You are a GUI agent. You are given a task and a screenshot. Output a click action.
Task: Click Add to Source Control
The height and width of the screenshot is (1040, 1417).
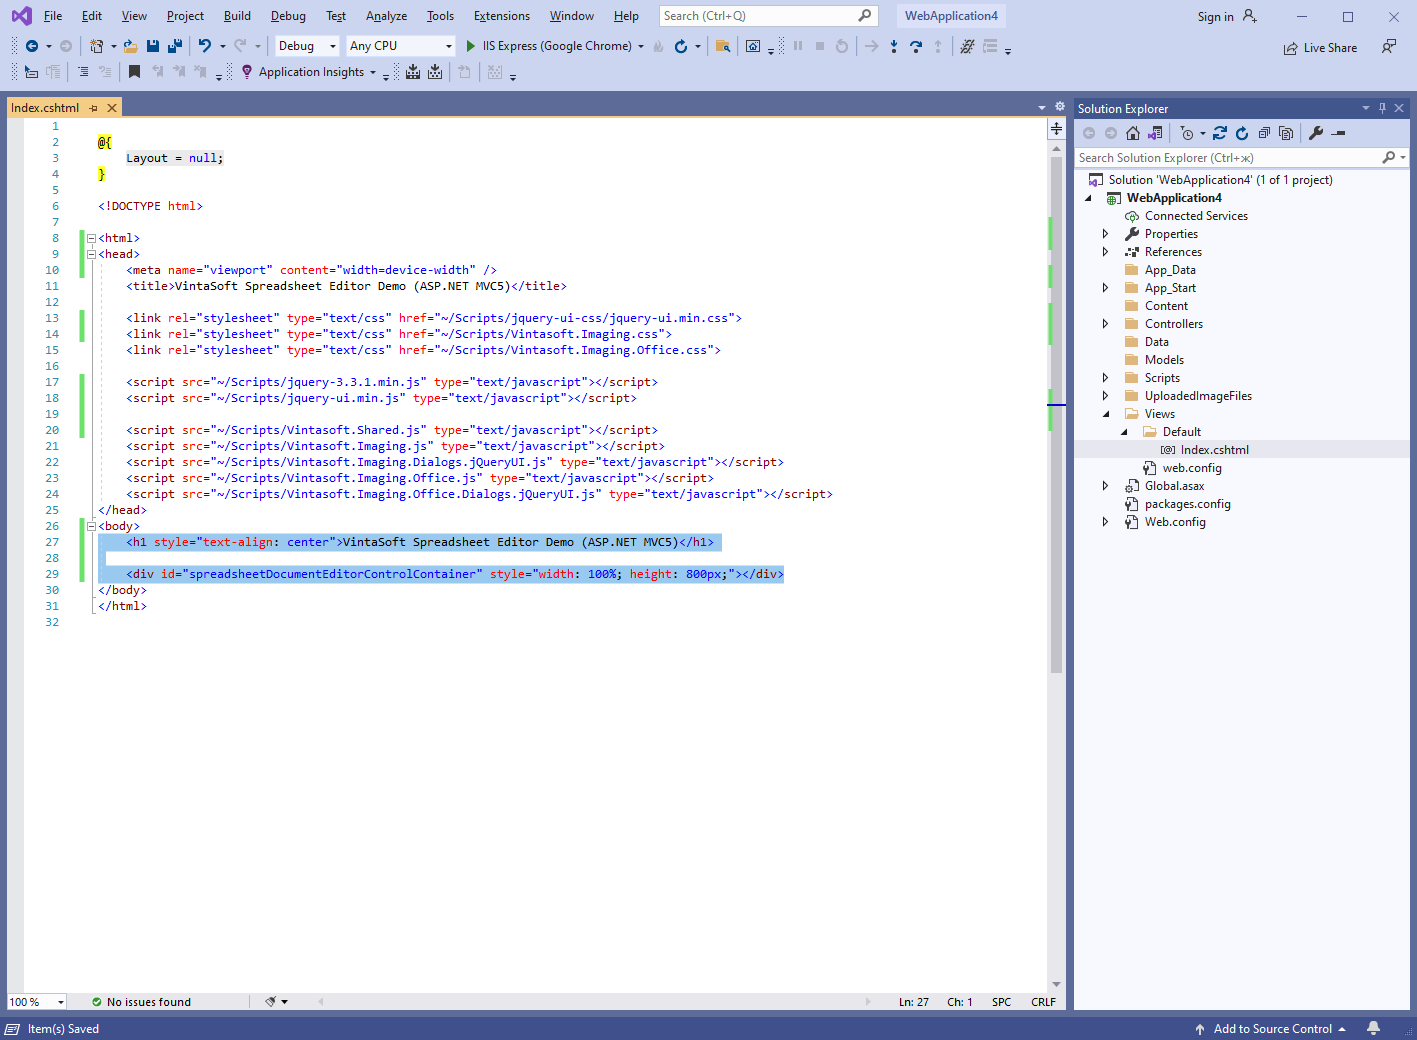pos(1271,1028)
